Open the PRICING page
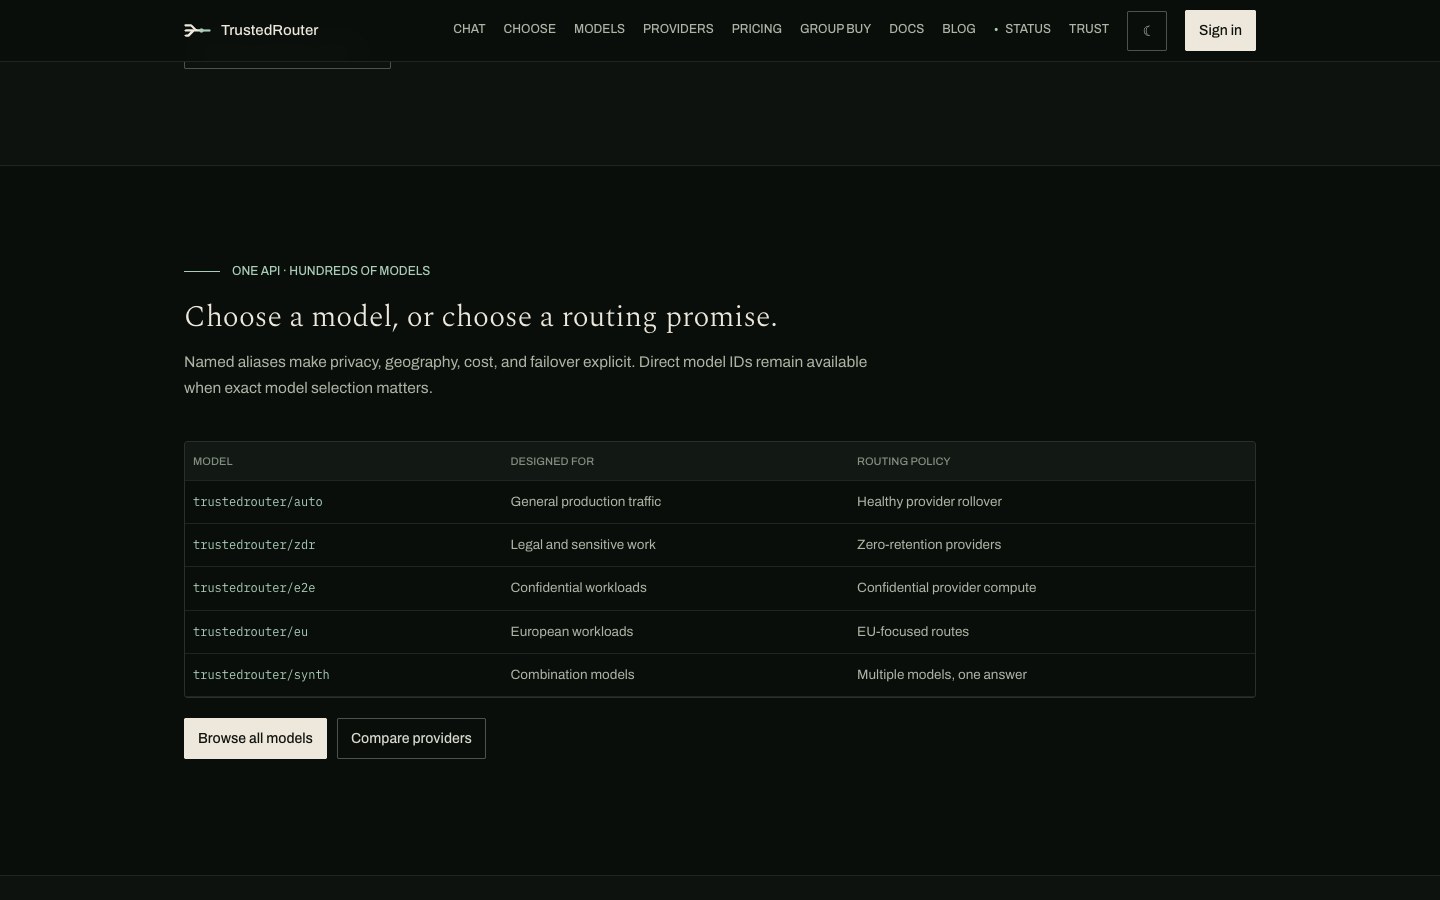 pyautogui.click(x=756, y=29)
